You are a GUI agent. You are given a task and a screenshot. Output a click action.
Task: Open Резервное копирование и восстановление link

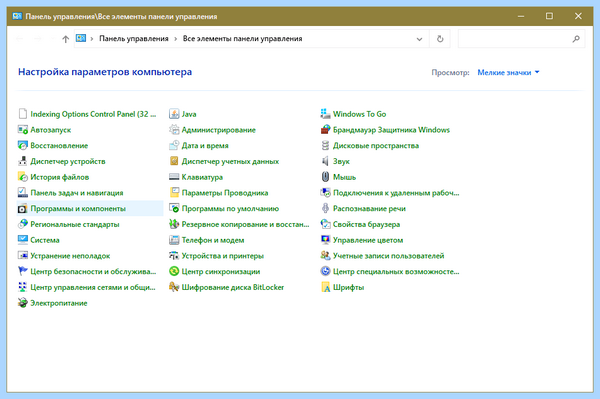(x=245, y=224)
